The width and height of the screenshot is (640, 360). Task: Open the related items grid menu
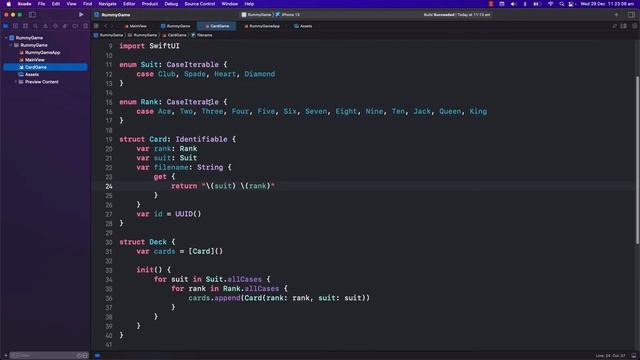click(96, 26)
